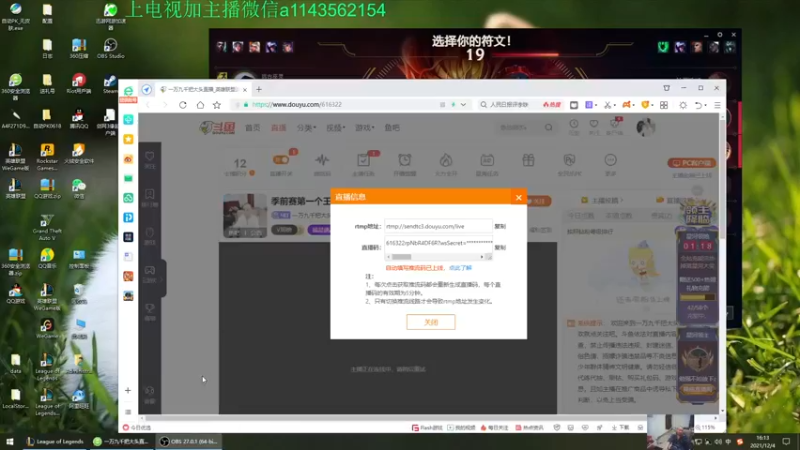Viewport: 800px width, 450px height.
Task: Click the yellow shield security icon
Action: pos(645,105)
